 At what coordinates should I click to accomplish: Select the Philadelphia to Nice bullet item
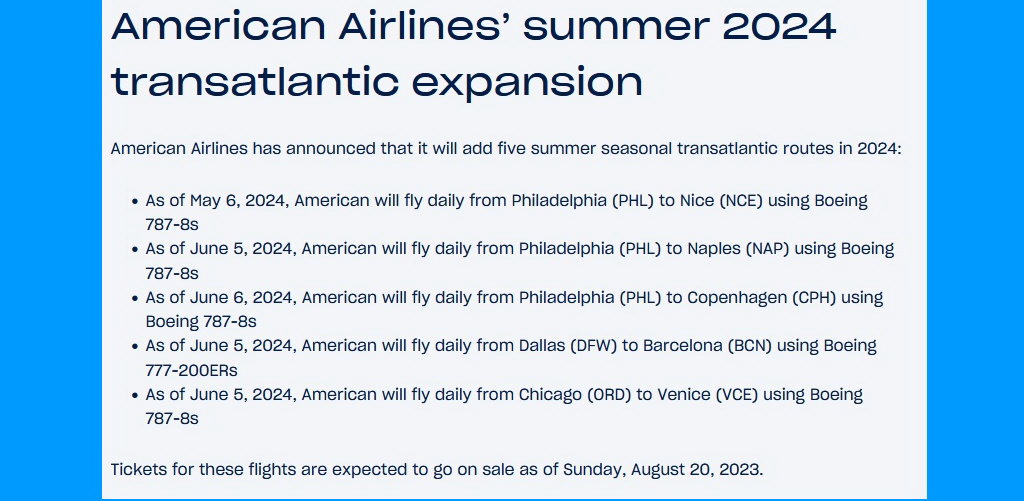507,212
